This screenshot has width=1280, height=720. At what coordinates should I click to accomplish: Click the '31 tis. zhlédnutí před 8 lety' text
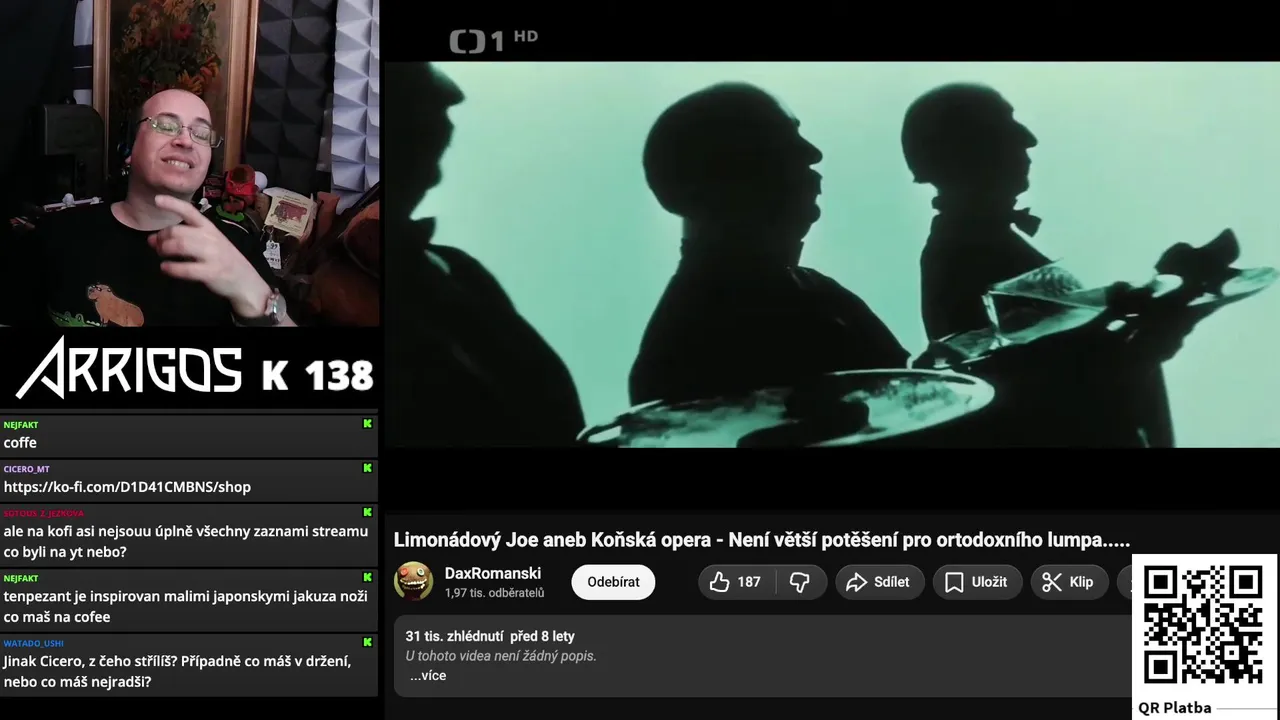pyautogui.click(x=490, y=636)
